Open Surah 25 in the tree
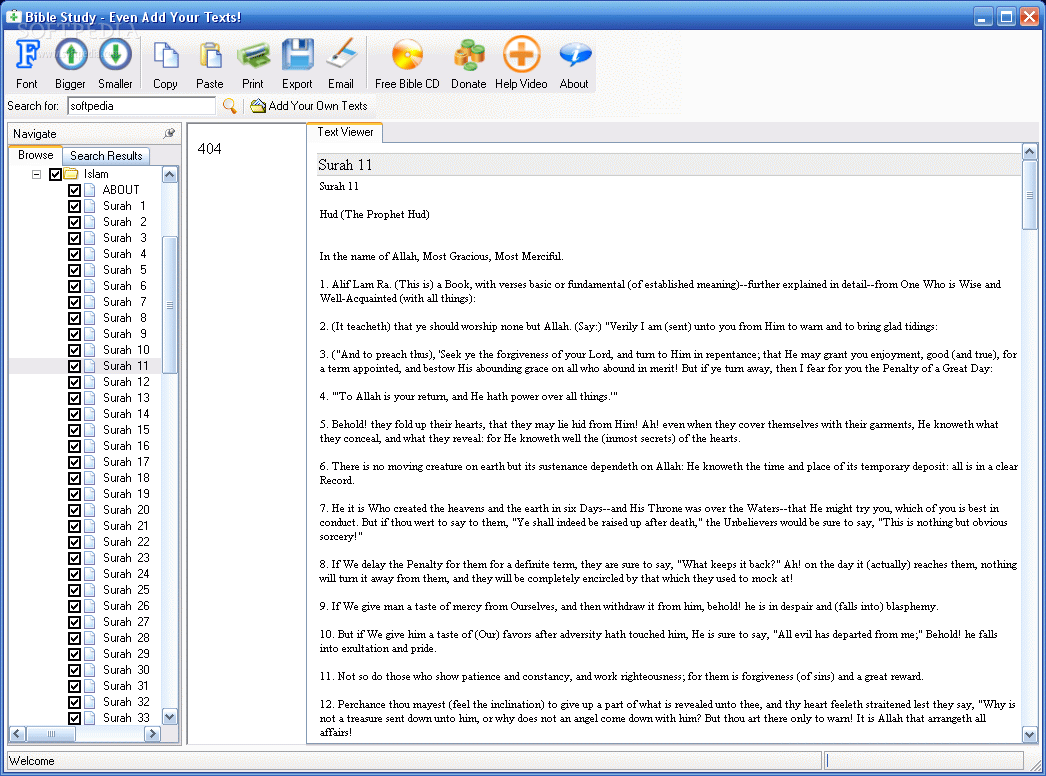 (x=126, y=591)
